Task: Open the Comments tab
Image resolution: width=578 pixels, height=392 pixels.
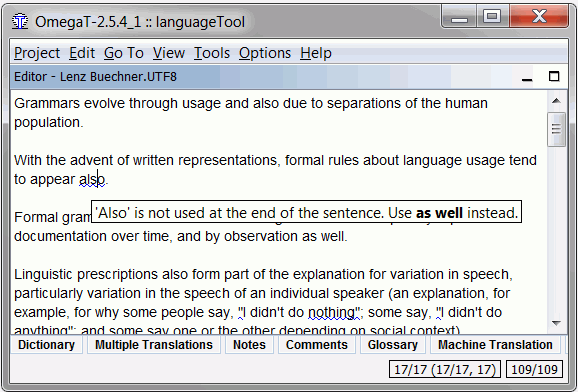Action: tap(317, 345)
